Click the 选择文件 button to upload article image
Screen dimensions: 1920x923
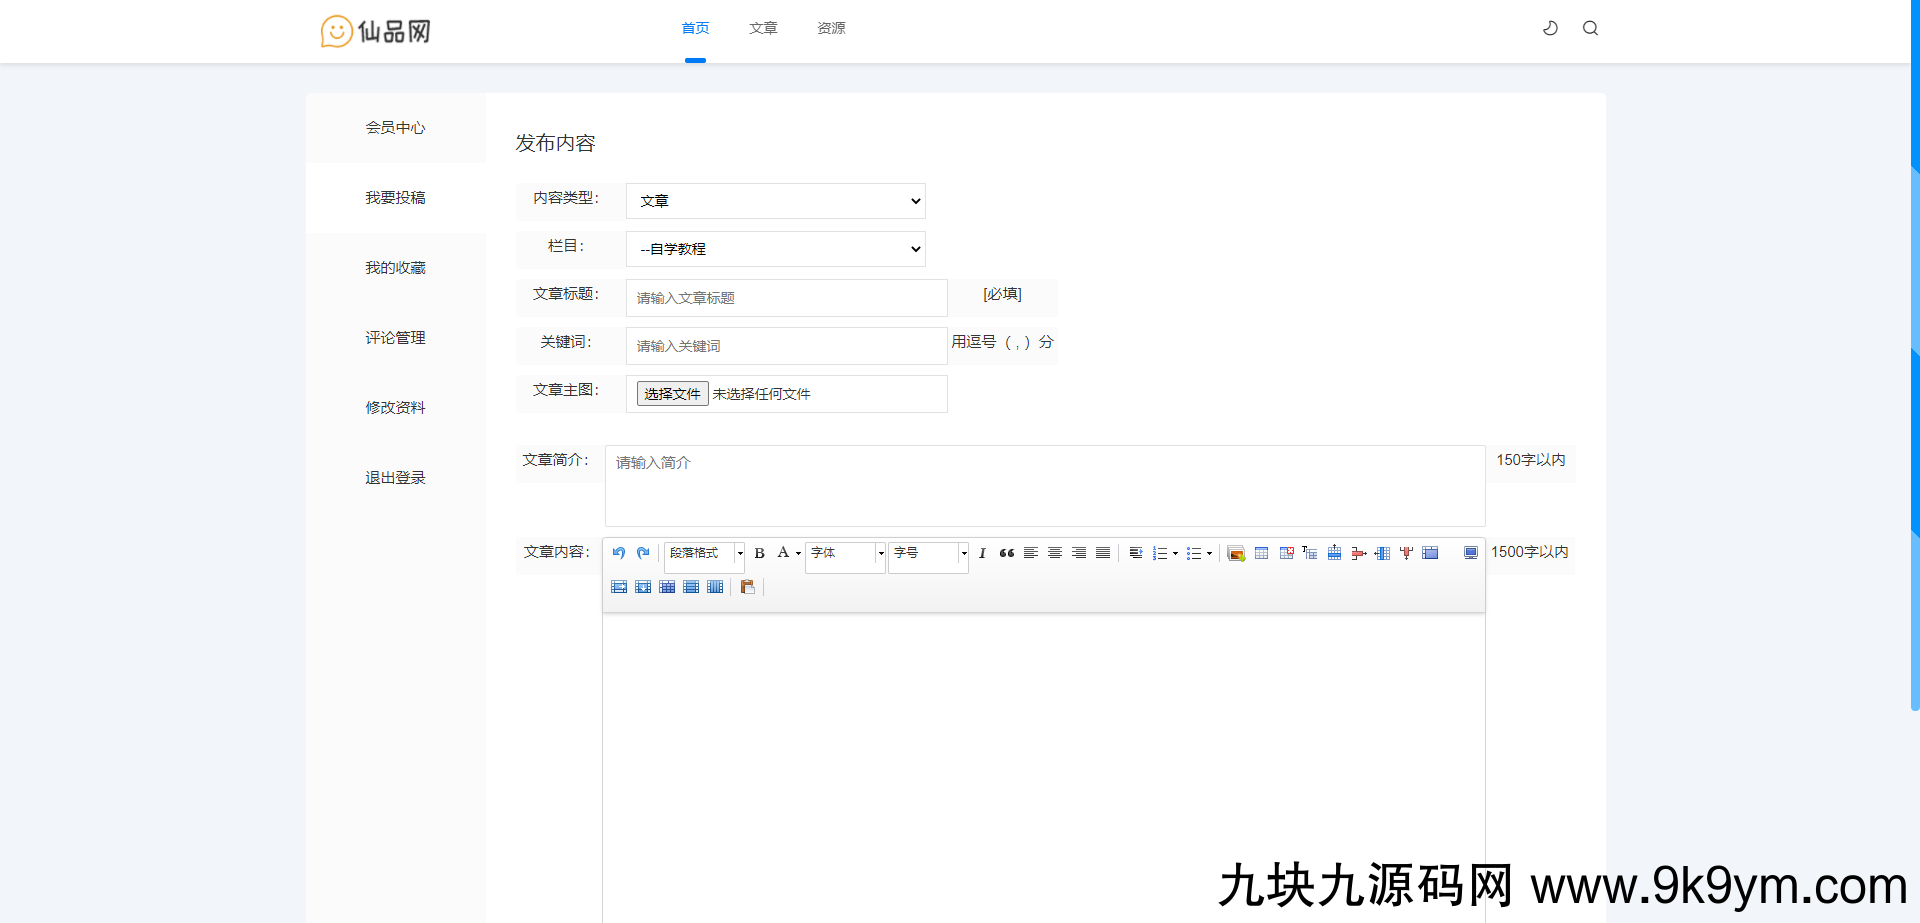tap(671, 393)
